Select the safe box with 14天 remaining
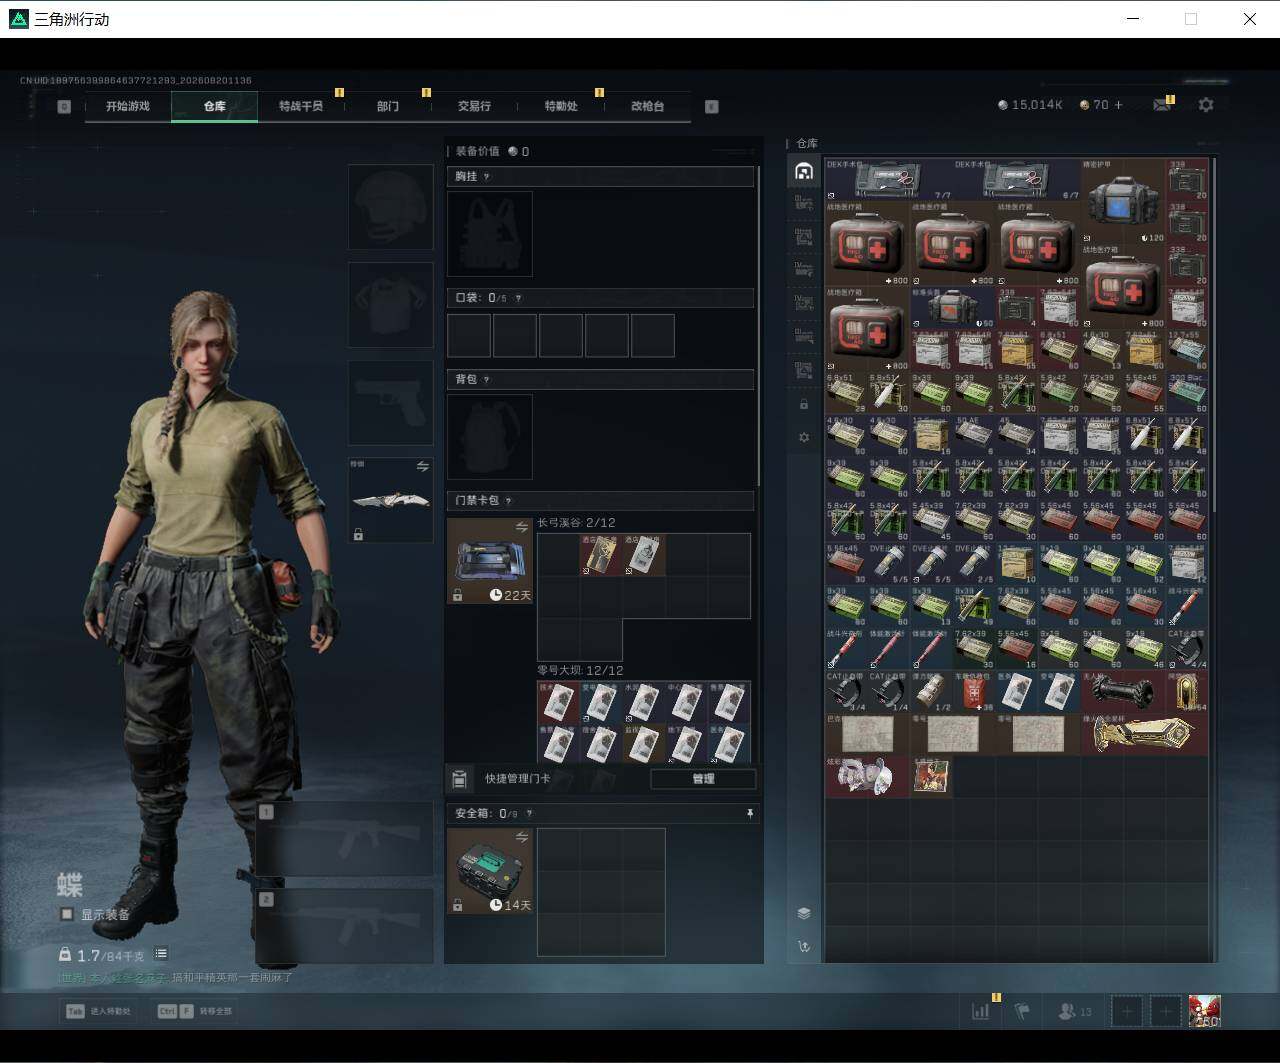The height and width of the screenshot is (1063, 1280). (x=490, y=871)
